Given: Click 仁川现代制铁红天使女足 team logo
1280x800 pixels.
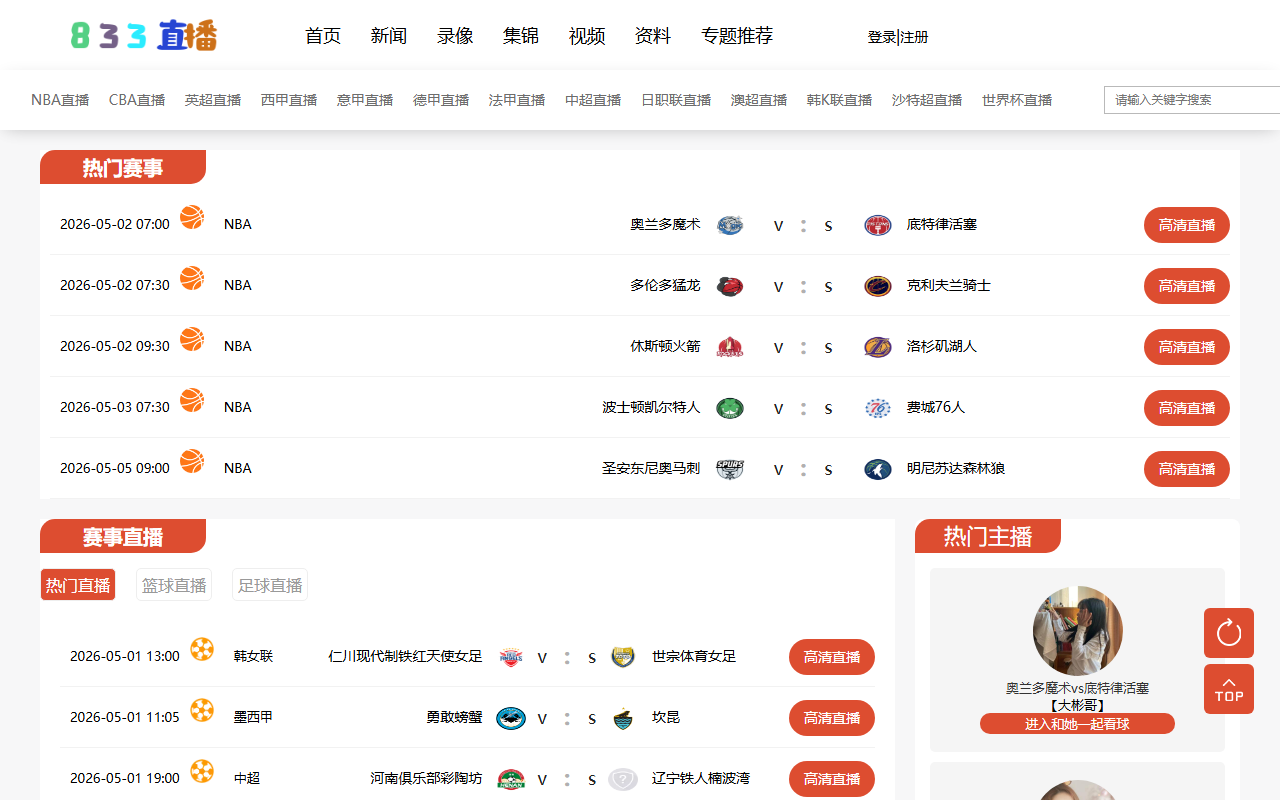Looking at the screenshot, I should (x=511, y=657).
